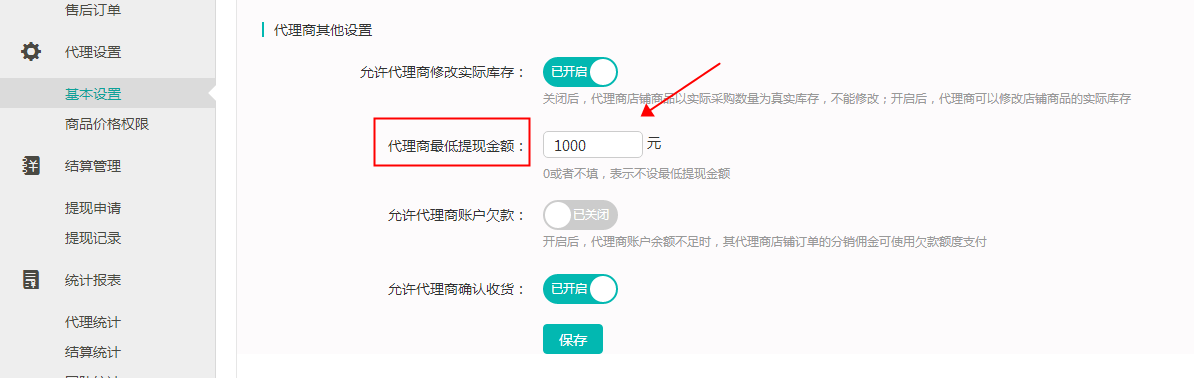This screenshot has height=378, width=1194.
Task: Click the 代理商其他设置 section heading
Action: tap(323, 30)
